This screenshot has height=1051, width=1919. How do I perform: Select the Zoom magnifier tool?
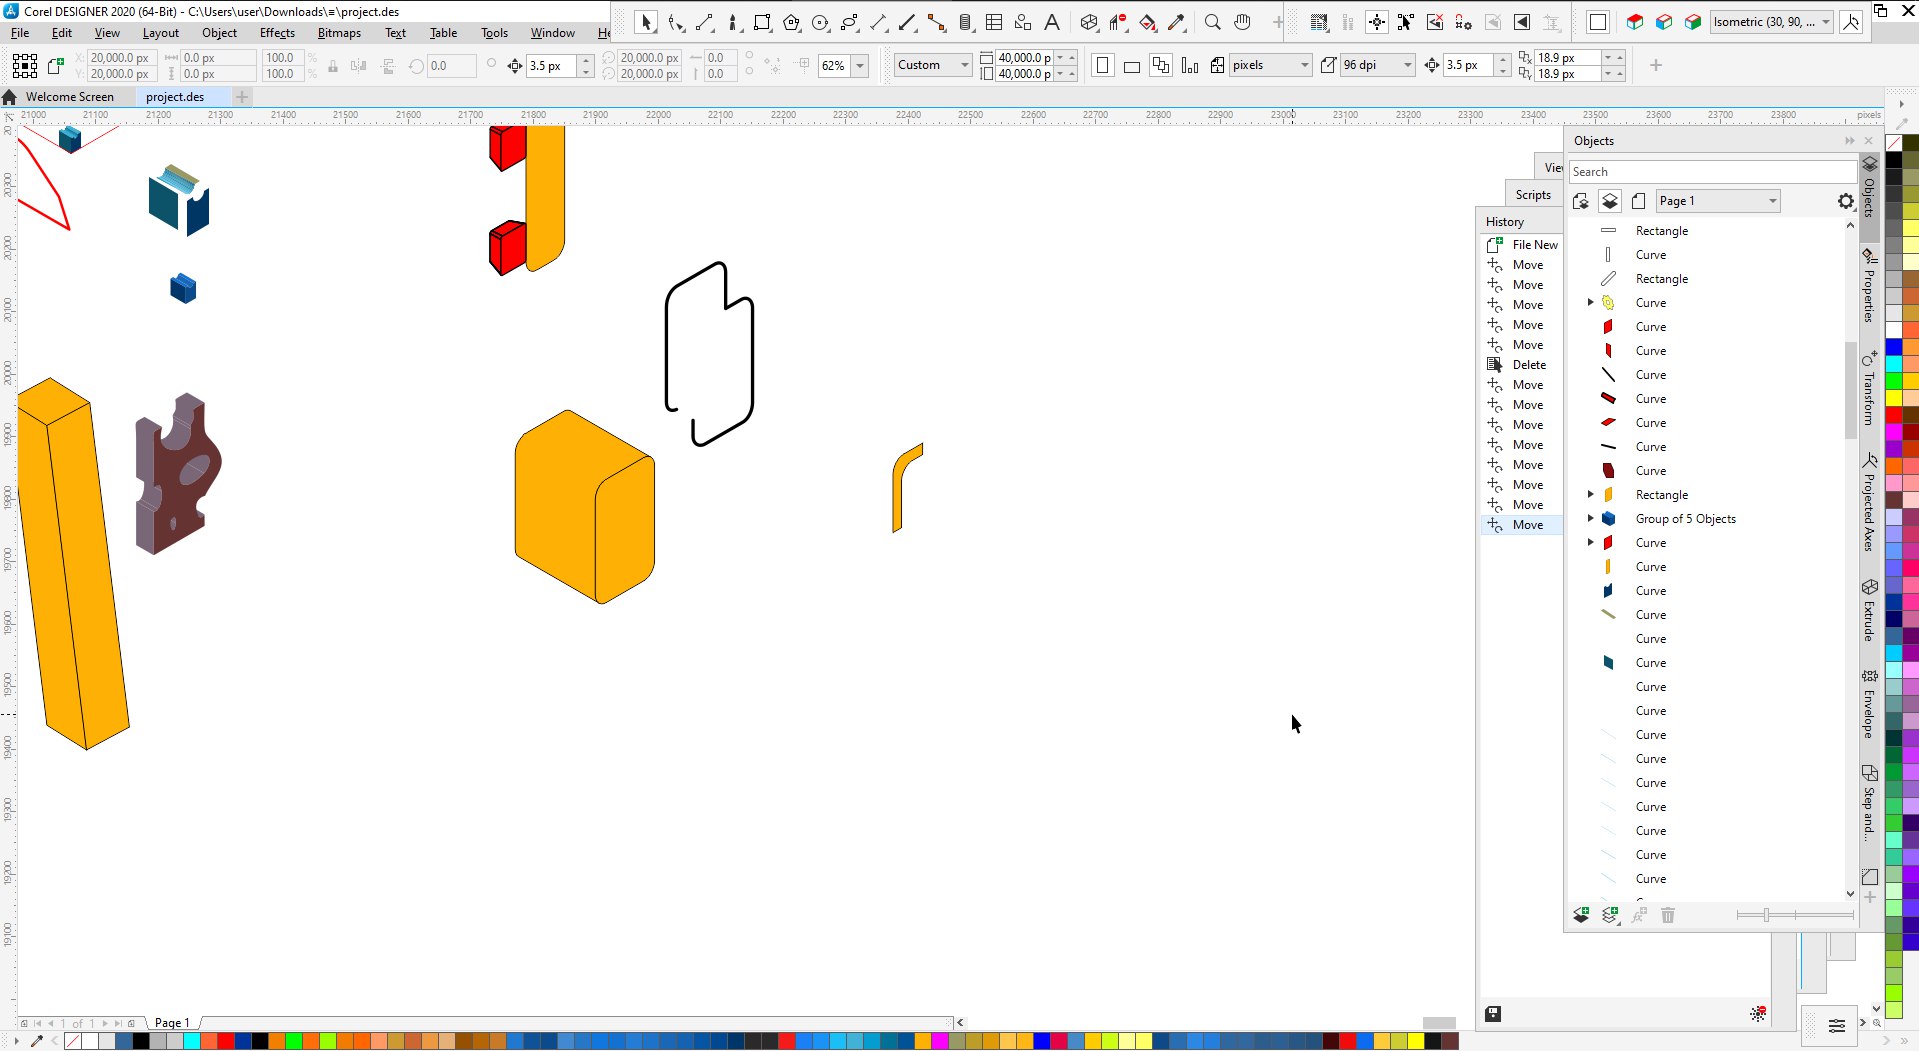(1212, 22)
